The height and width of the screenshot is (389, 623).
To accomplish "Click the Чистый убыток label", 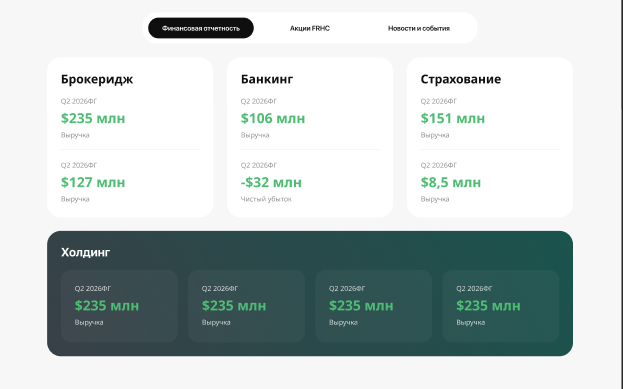I will 266,199.
